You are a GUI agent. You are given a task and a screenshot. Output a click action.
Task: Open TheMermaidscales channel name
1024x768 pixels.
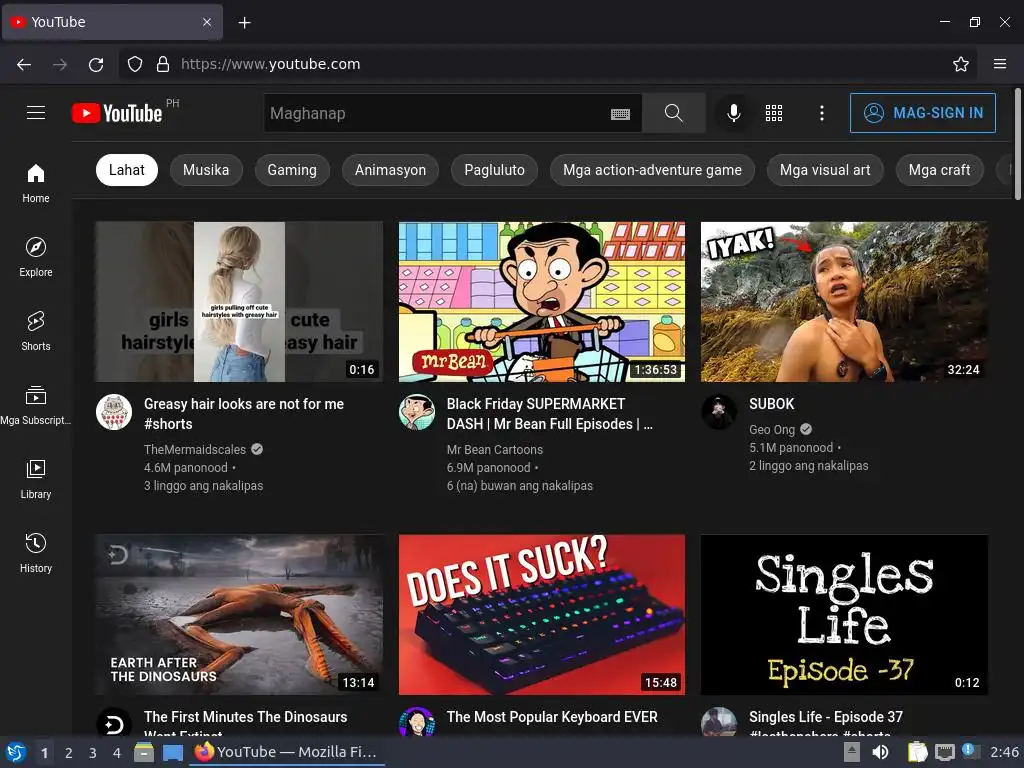(x=195, y=449)
